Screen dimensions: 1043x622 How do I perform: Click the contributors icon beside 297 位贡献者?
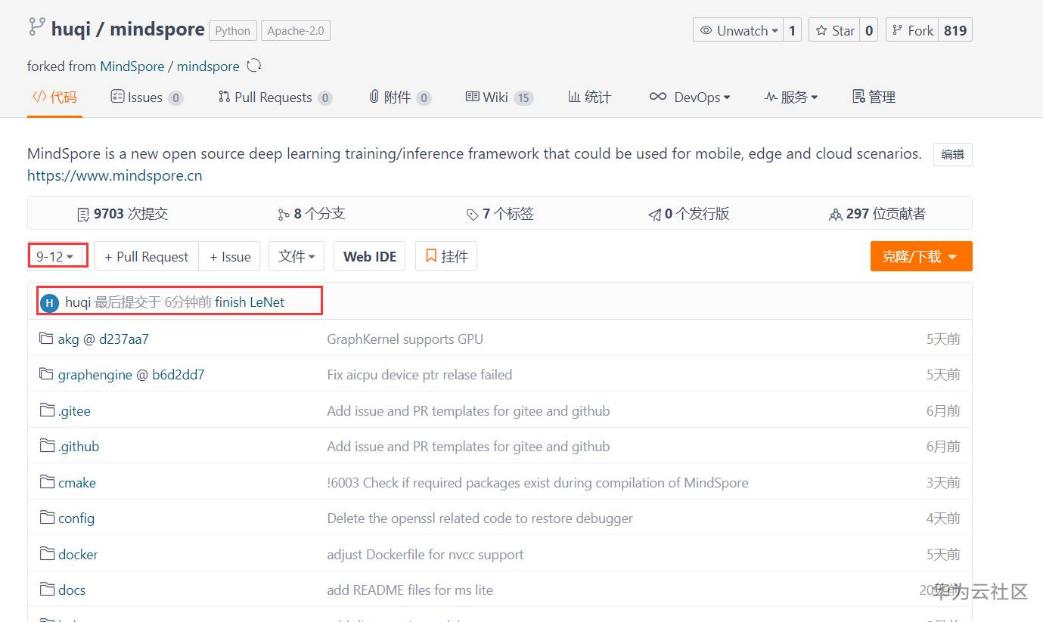(834, 213)
